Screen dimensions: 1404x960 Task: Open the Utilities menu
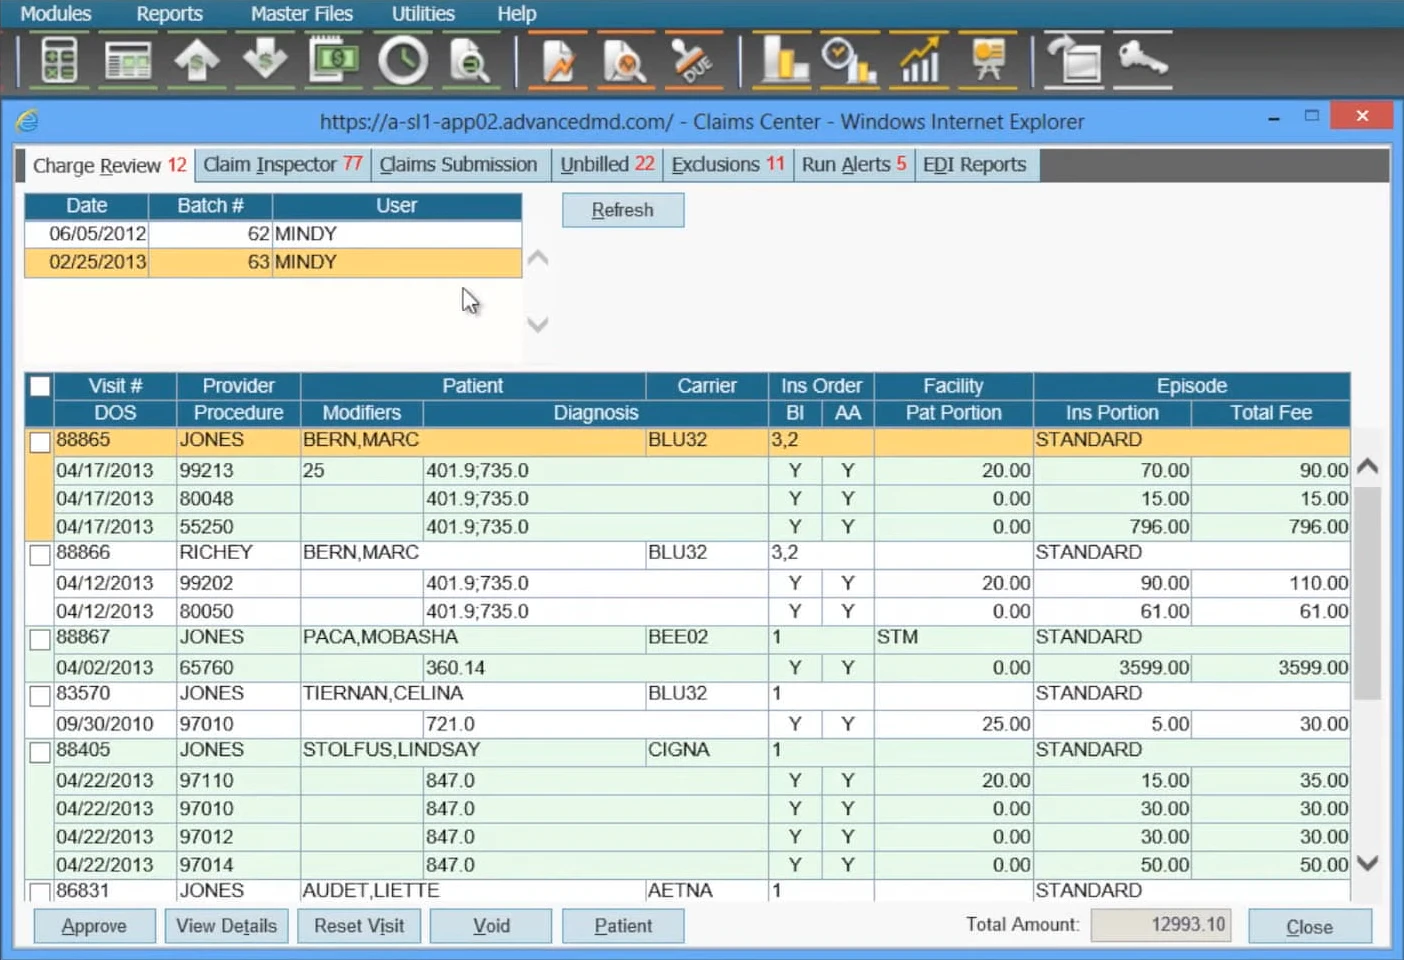tap(422, 14)
